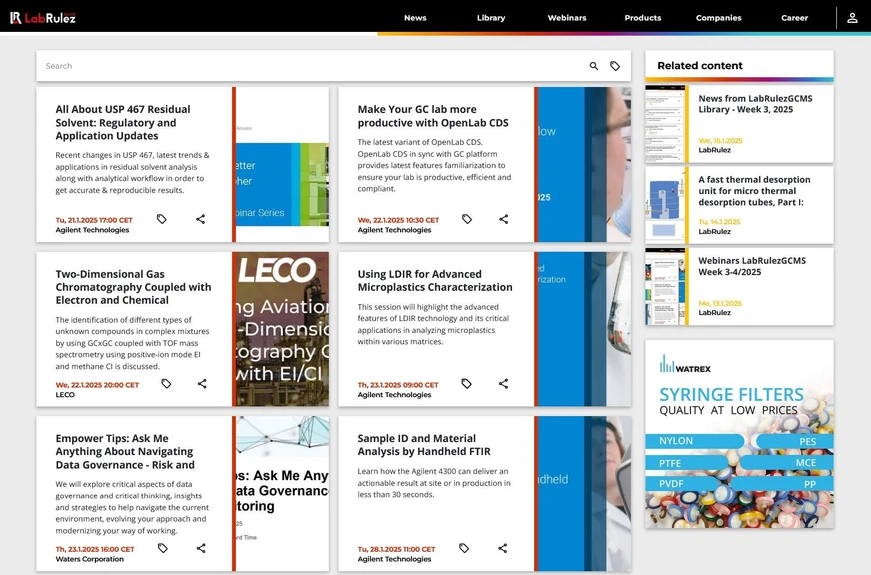Click 'We, 22.1.2025 20:00 CET' date text
The image size is (871, 575).
point(97,384)
